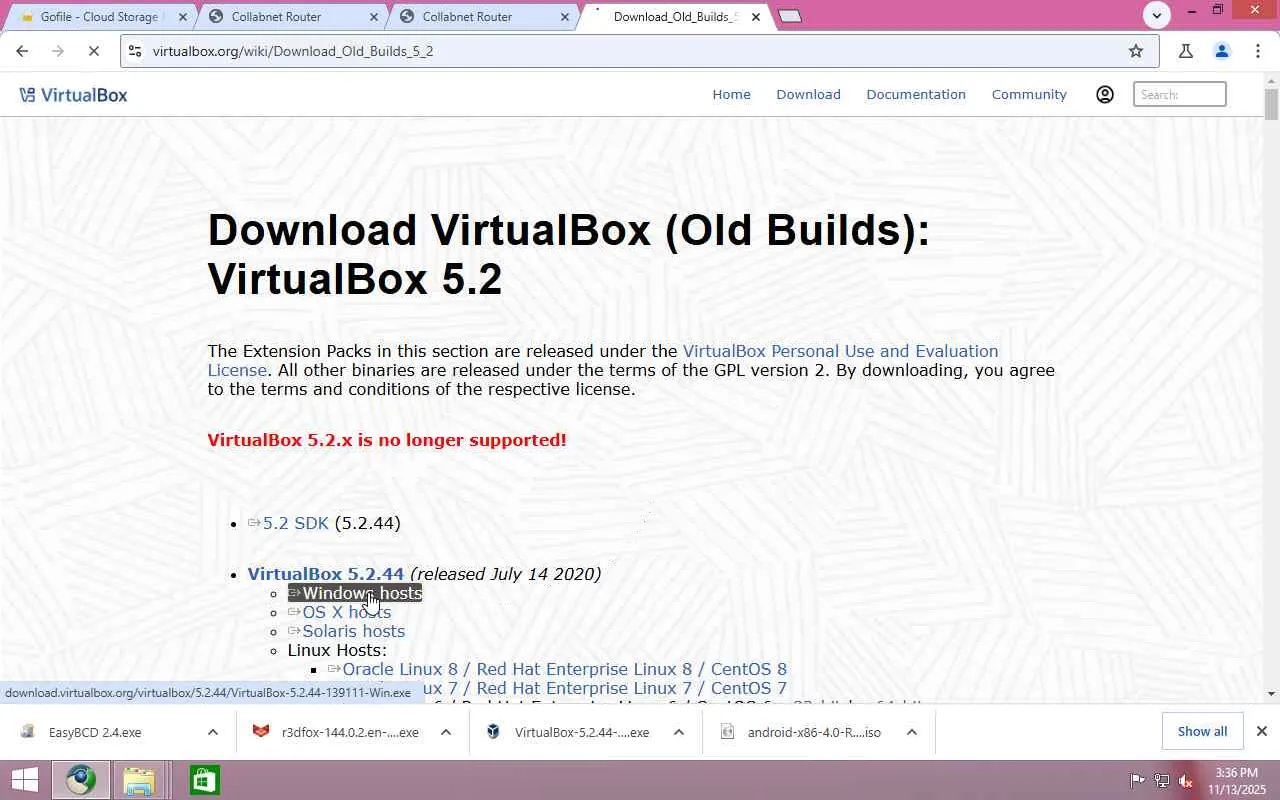
Task: Launch the green Store icon in taskbar
Action: tap(204, 780)
